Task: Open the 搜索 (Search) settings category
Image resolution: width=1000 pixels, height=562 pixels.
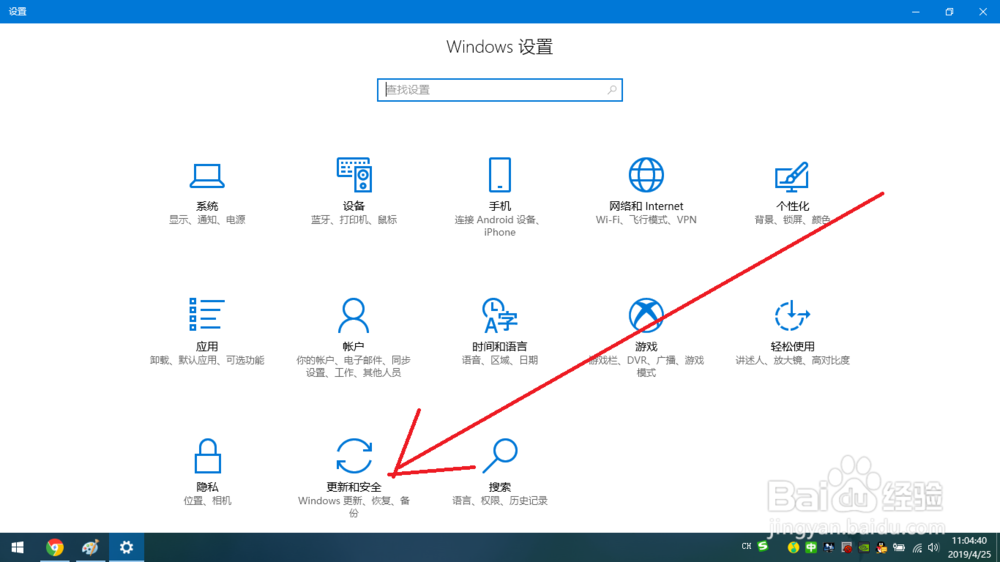Action: 499,473
